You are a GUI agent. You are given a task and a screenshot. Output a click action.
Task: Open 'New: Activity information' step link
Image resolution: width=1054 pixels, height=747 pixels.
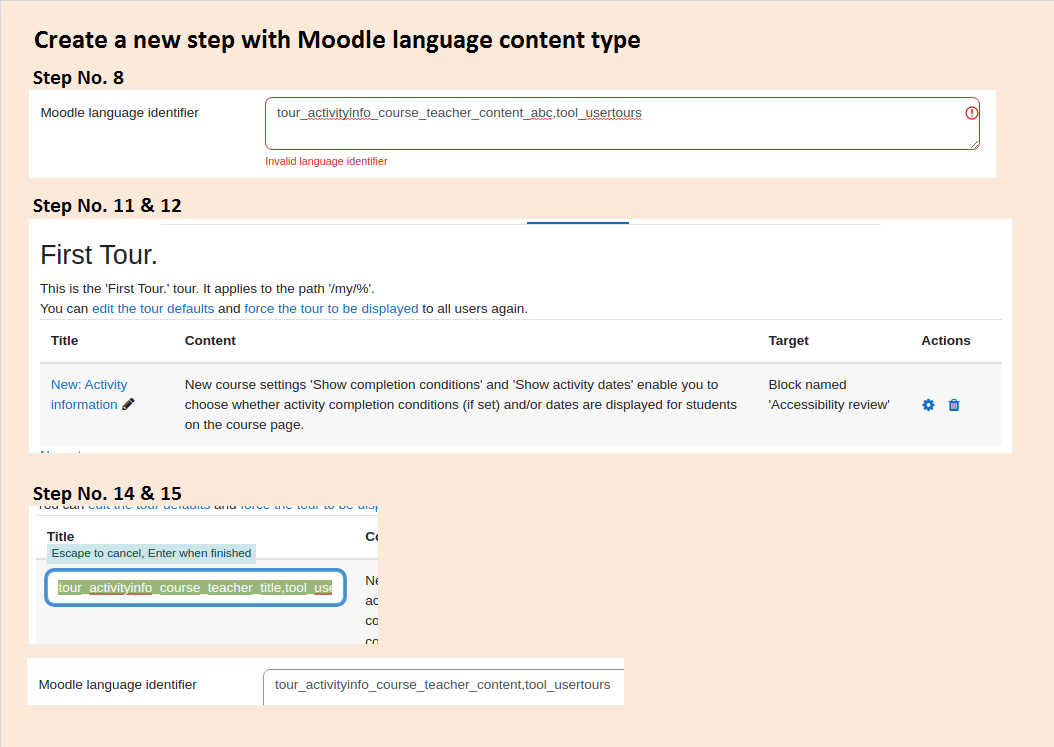[89, 395]
